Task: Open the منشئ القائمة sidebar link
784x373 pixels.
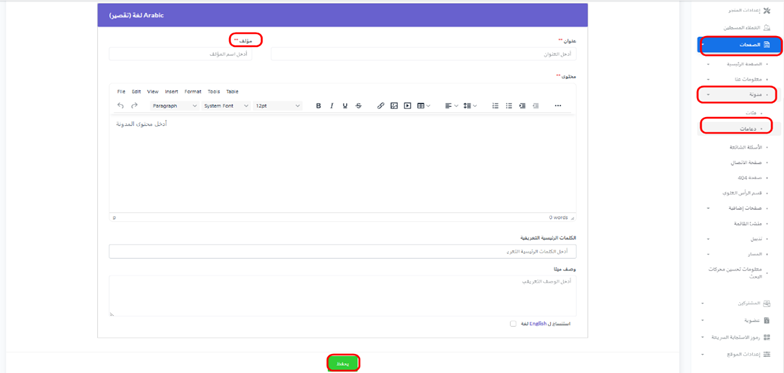Action: [747, 224]
